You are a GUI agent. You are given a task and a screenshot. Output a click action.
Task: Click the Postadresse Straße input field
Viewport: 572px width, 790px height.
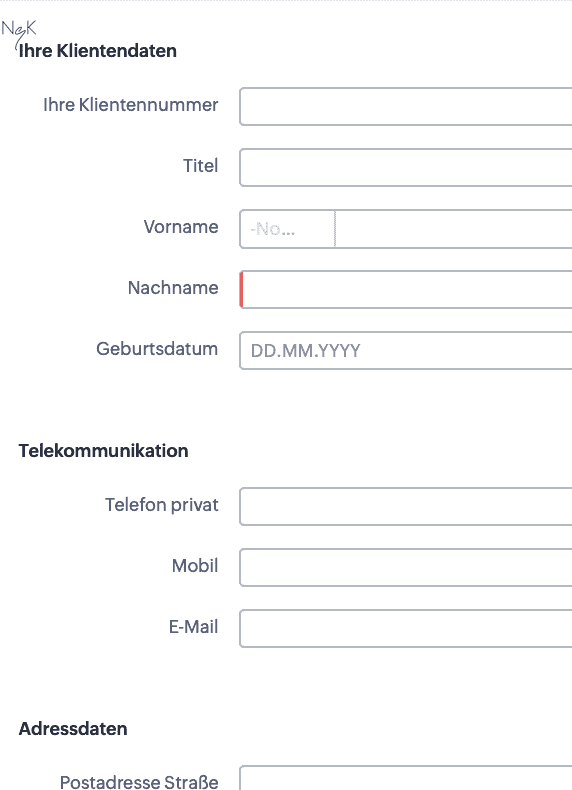click(x=406, y=778)
